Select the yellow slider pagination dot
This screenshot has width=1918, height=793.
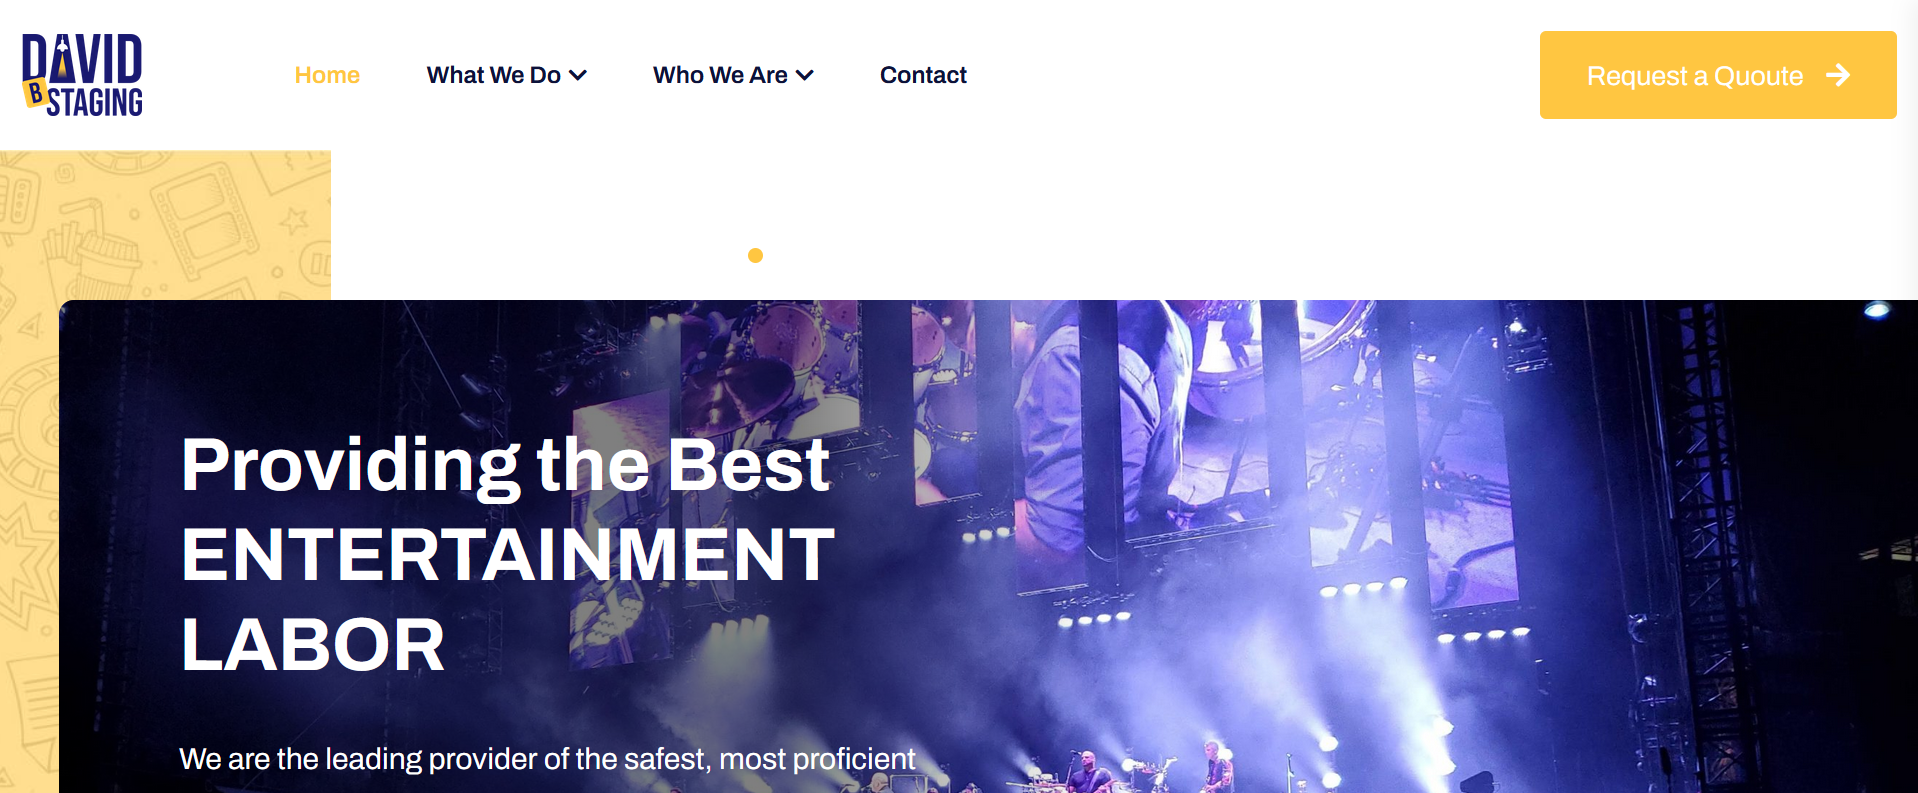pos(755,255)
